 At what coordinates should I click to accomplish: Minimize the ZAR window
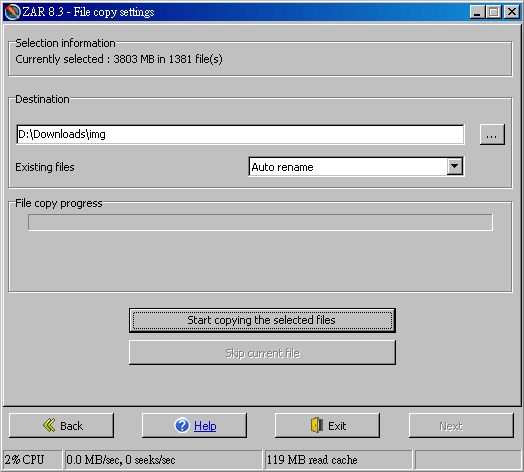[x=477, y=12]
